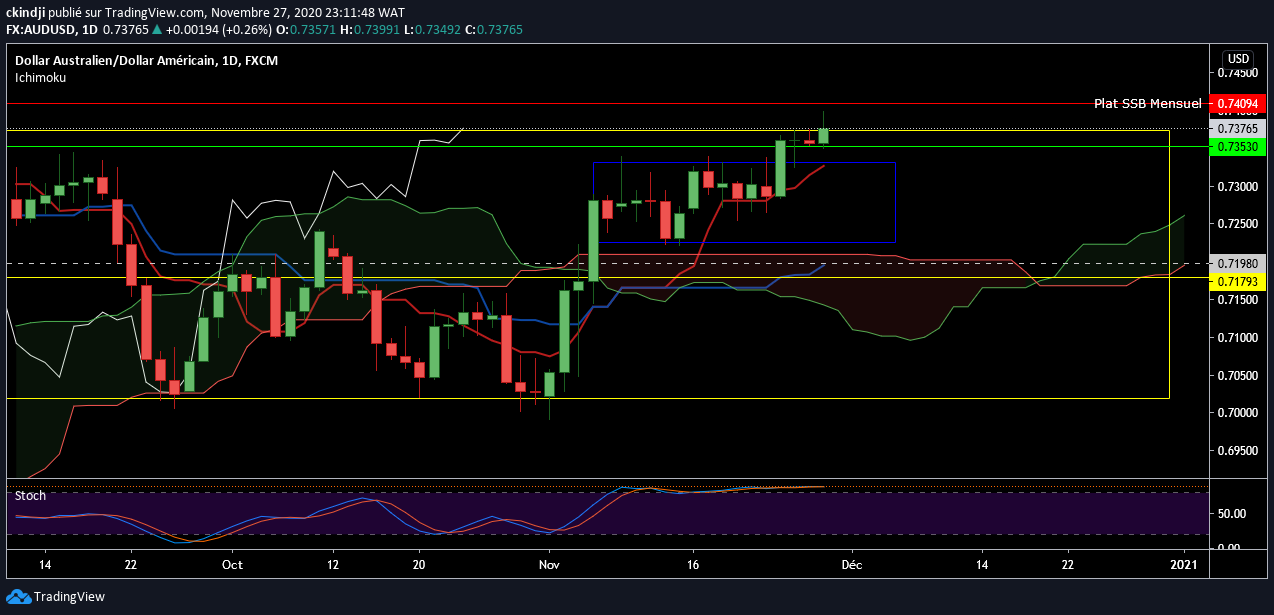Click the TradingView wordmark at bottom left
Screen dimensions: 1274x615
click(x=69, y=597)
